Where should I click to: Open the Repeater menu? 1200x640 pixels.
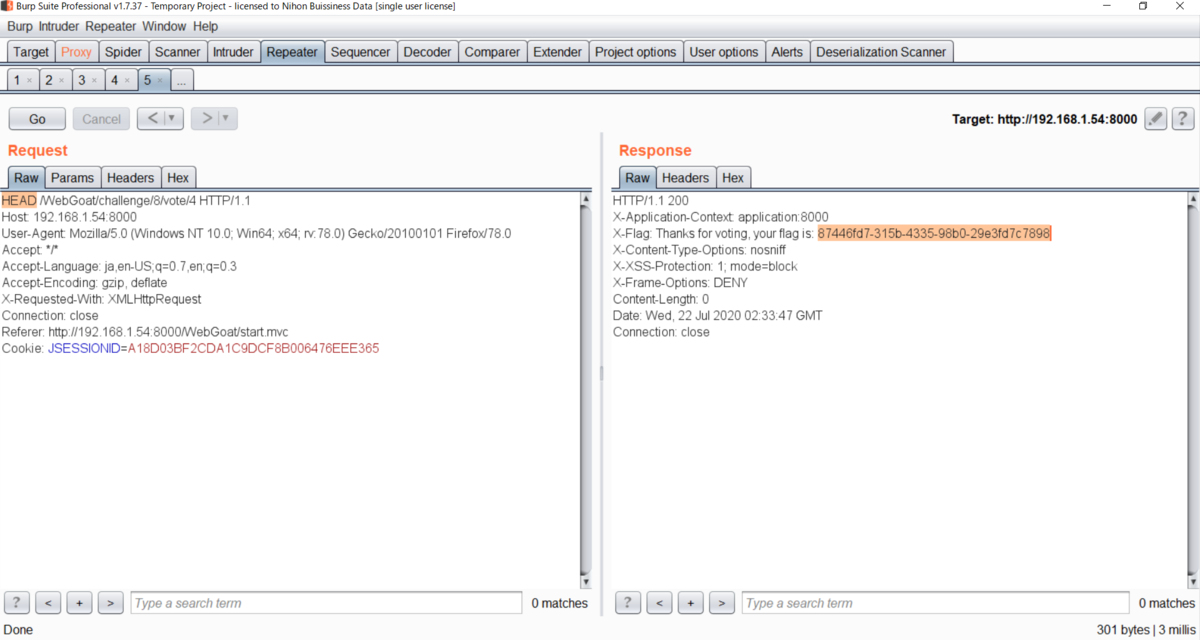tap(110, 26)
